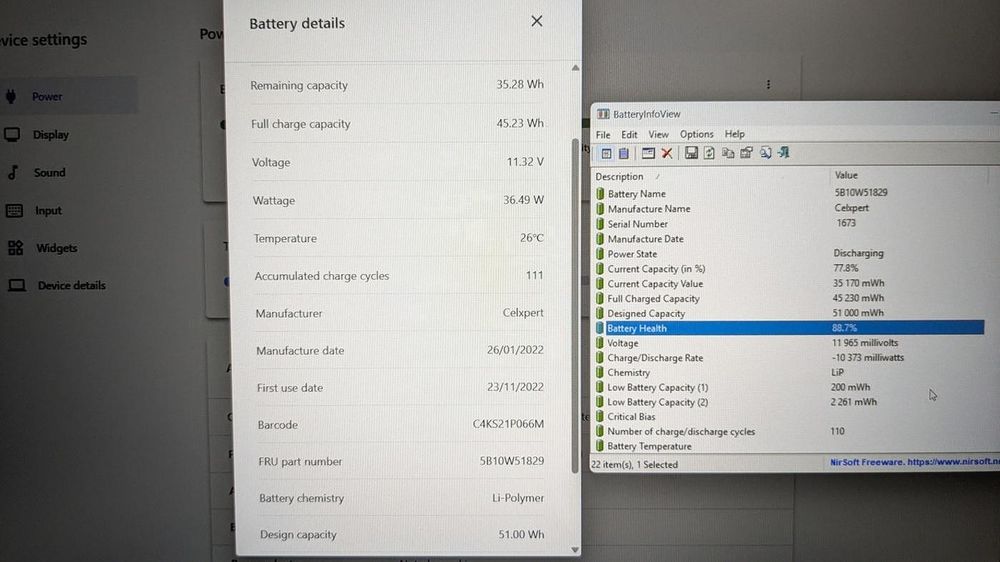Switch to battery log view toolbar icon
Viewport: 1000px width, 562px height.
click(x=624, y=153)
